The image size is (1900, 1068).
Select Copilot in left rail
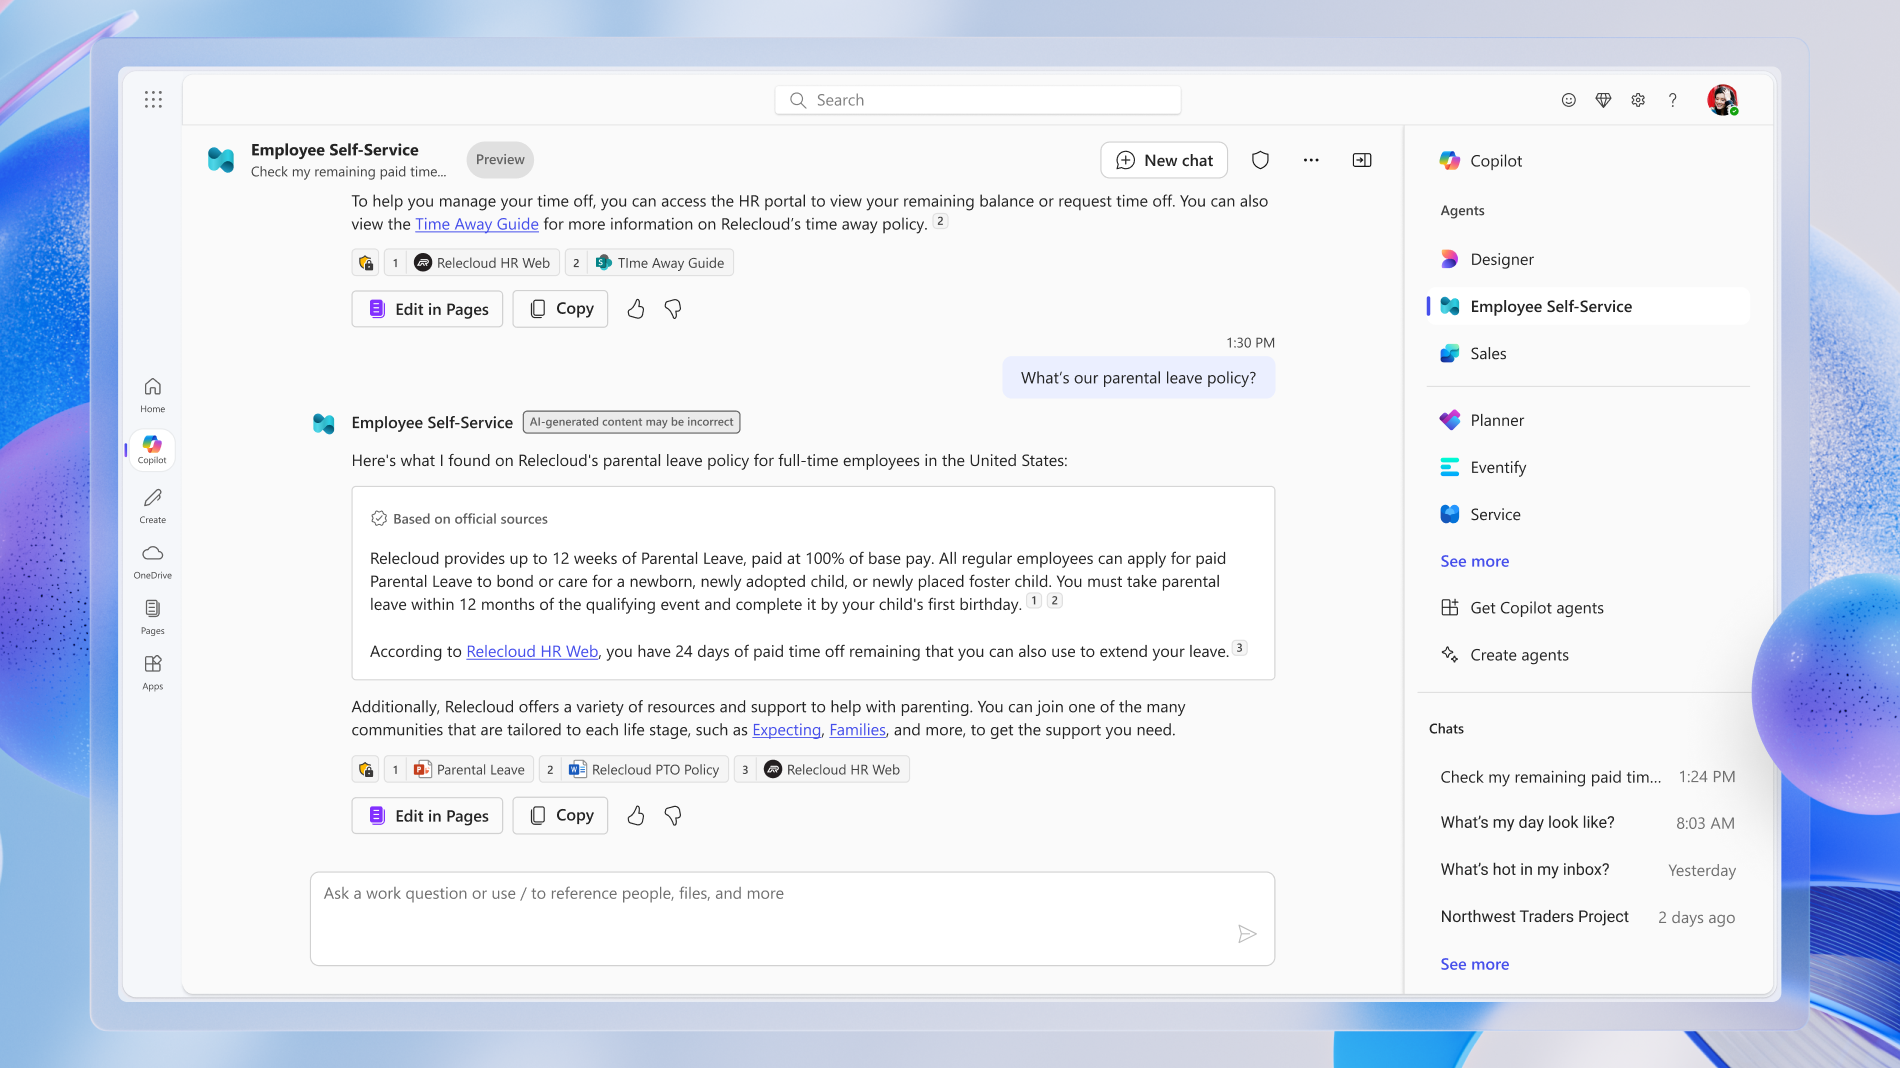152,450
